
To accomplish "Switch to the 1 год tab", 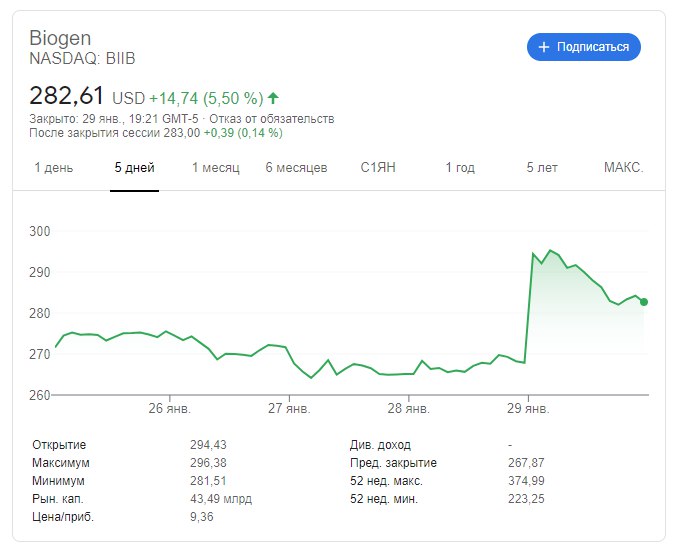I will pos(460,168).
